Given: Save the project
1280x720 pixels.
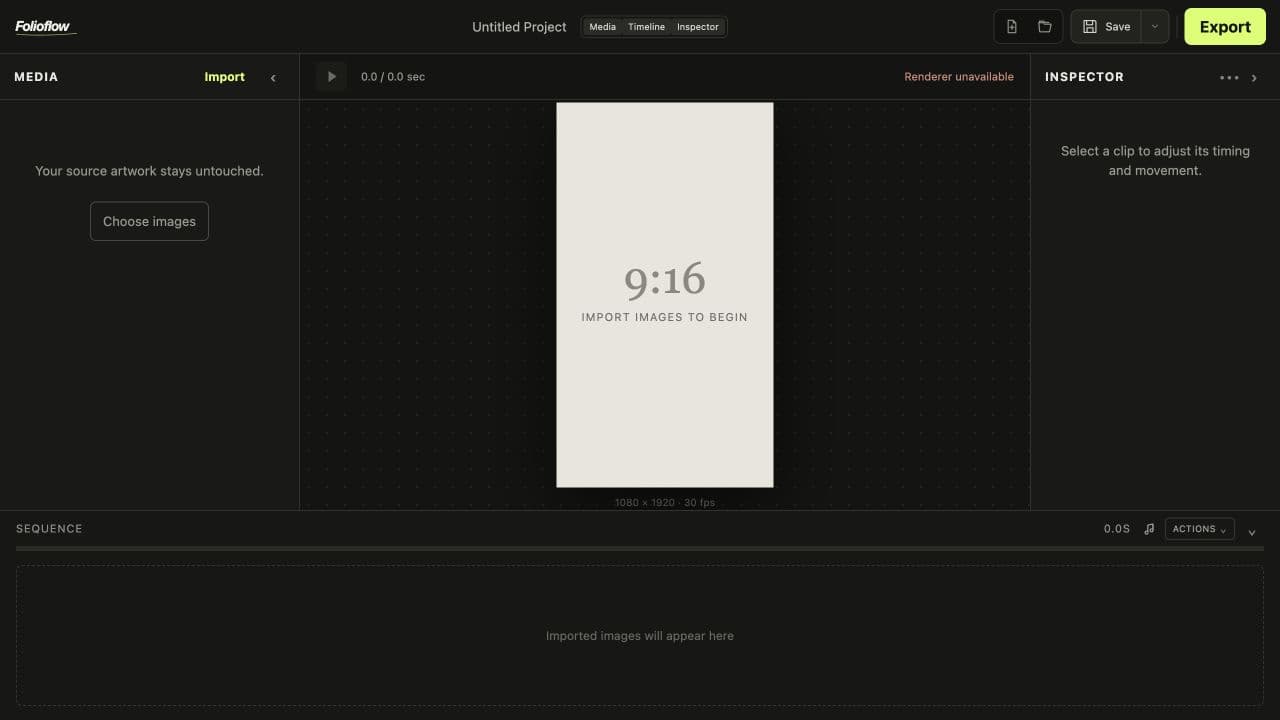Looking at the screenshot, I should tap(1106, 27).
